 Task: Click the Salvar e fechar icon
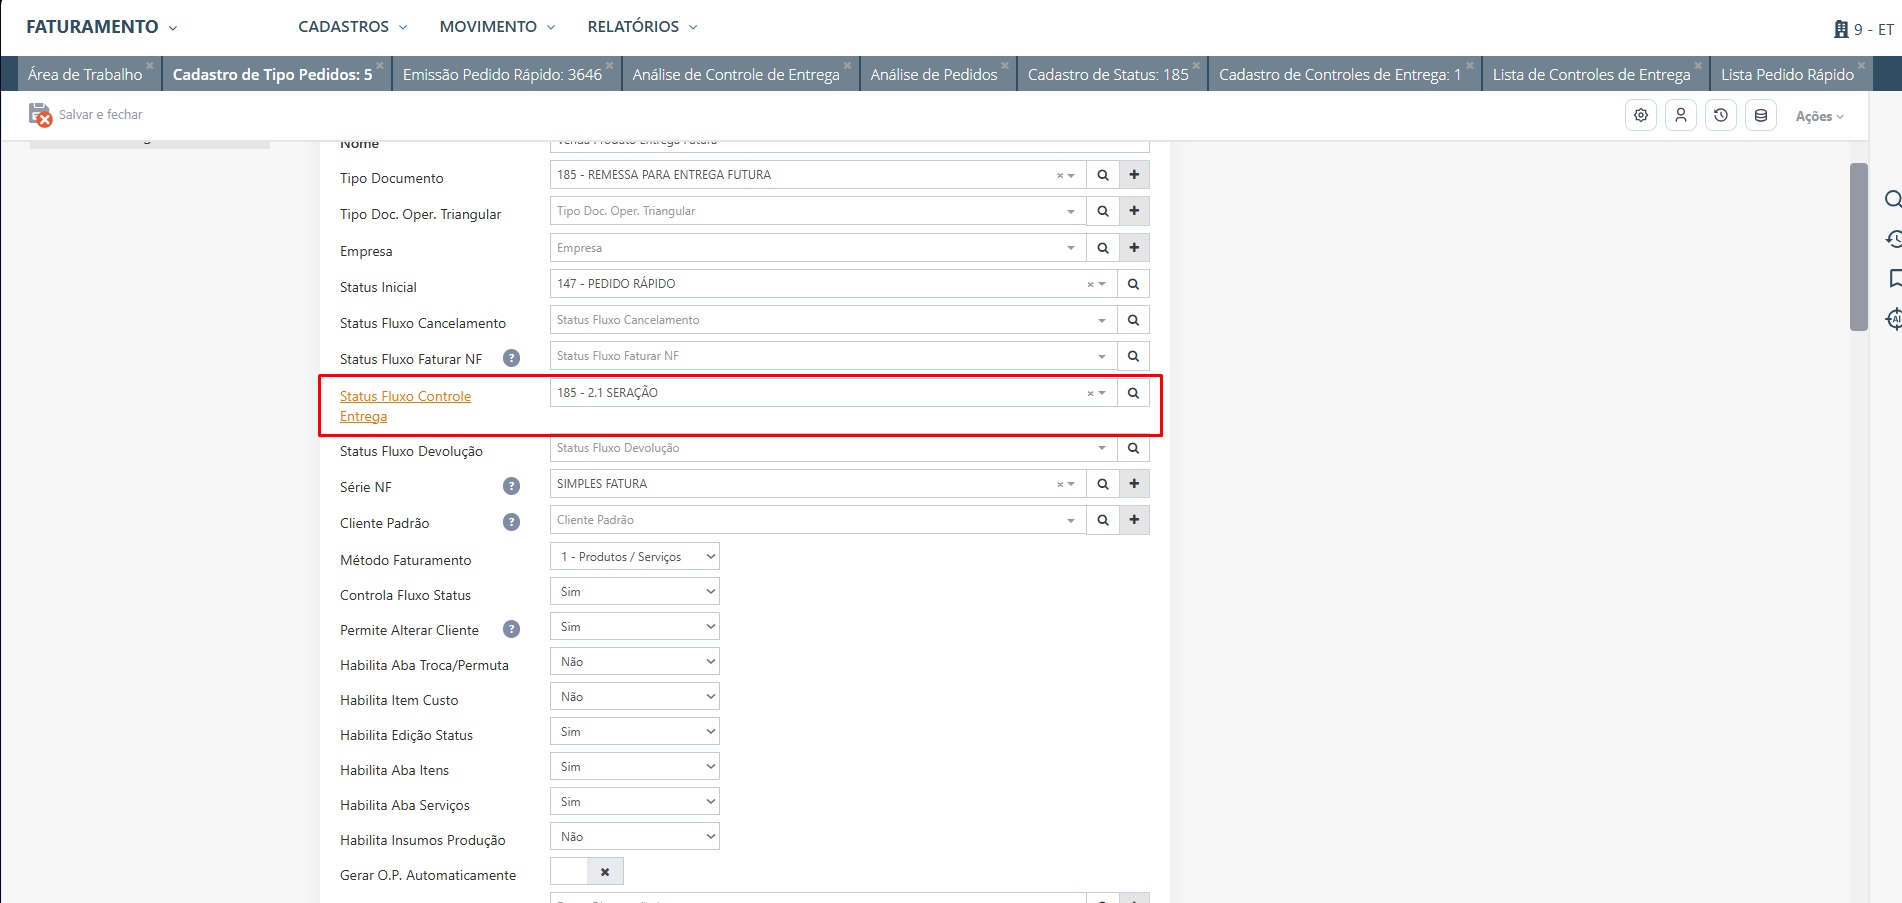coord(40,115)
